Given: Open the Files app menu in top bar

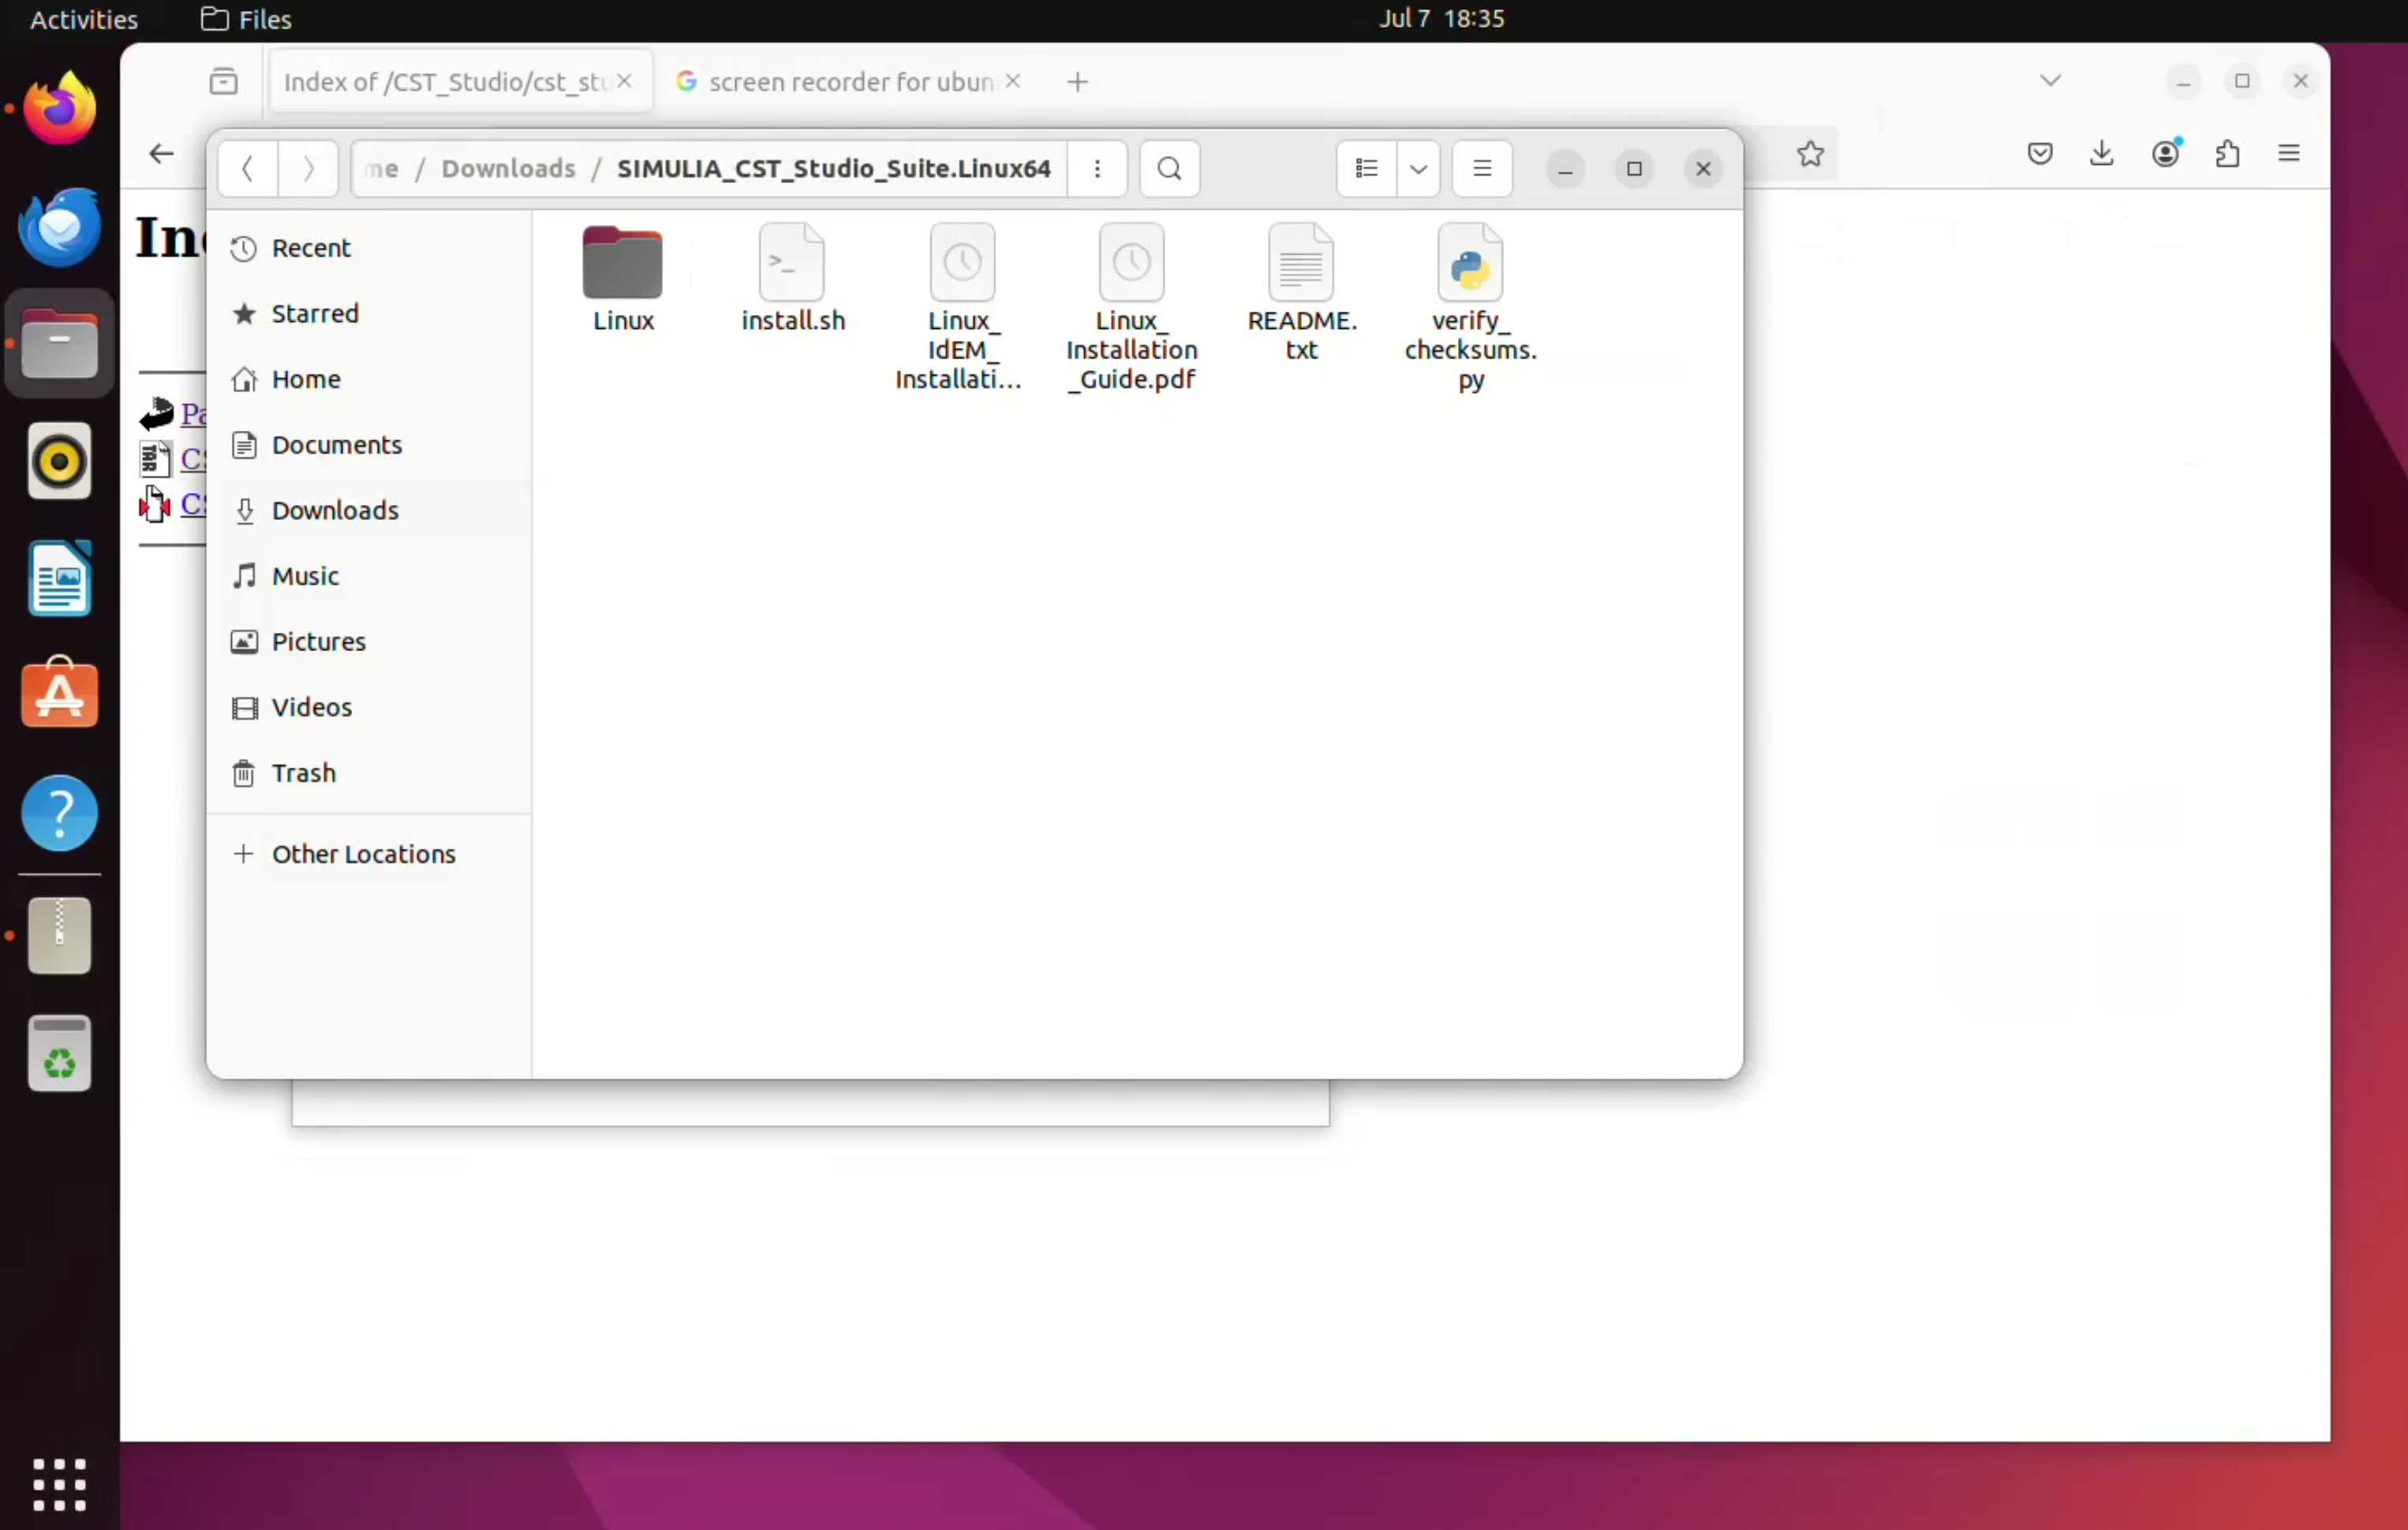Looking at the screenshot, I should [246, 19].
